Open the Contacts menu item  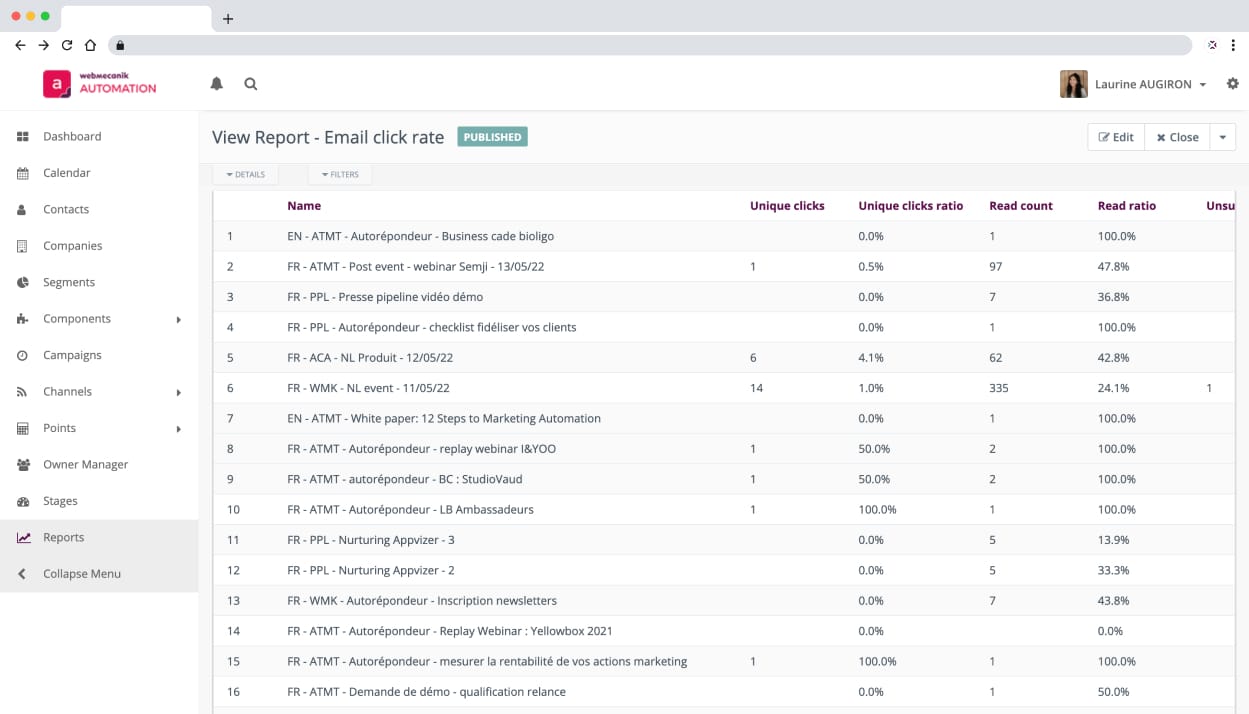(66, 209)
